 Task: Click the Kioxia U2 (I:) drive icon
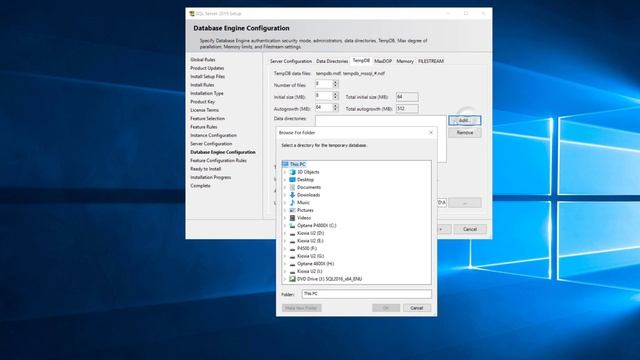coord(292,271)
